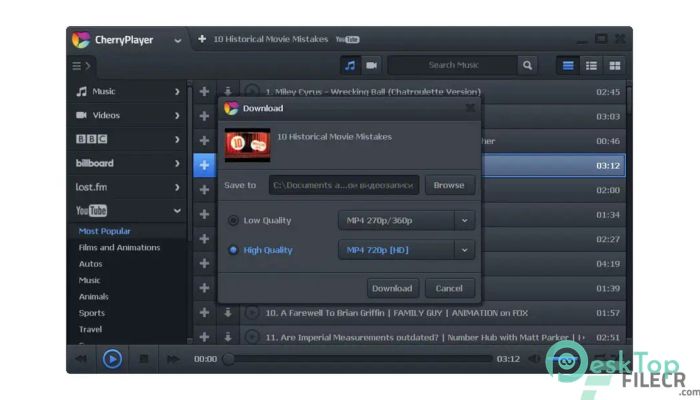Click the Search Music input field
Viewport: 700px width, 400px height.
(x=453, y=65)
